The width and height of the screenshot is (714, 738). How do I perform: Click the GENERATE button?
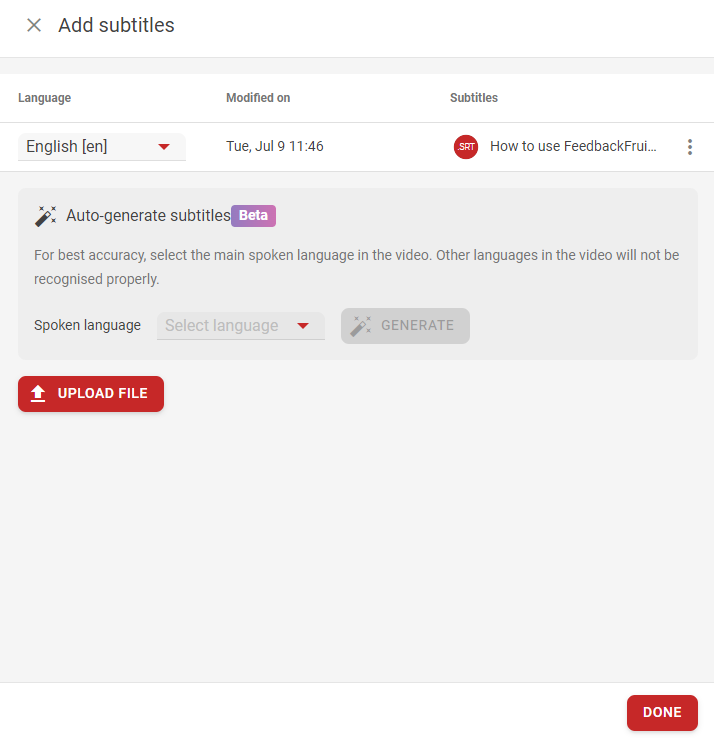point(405,326)
